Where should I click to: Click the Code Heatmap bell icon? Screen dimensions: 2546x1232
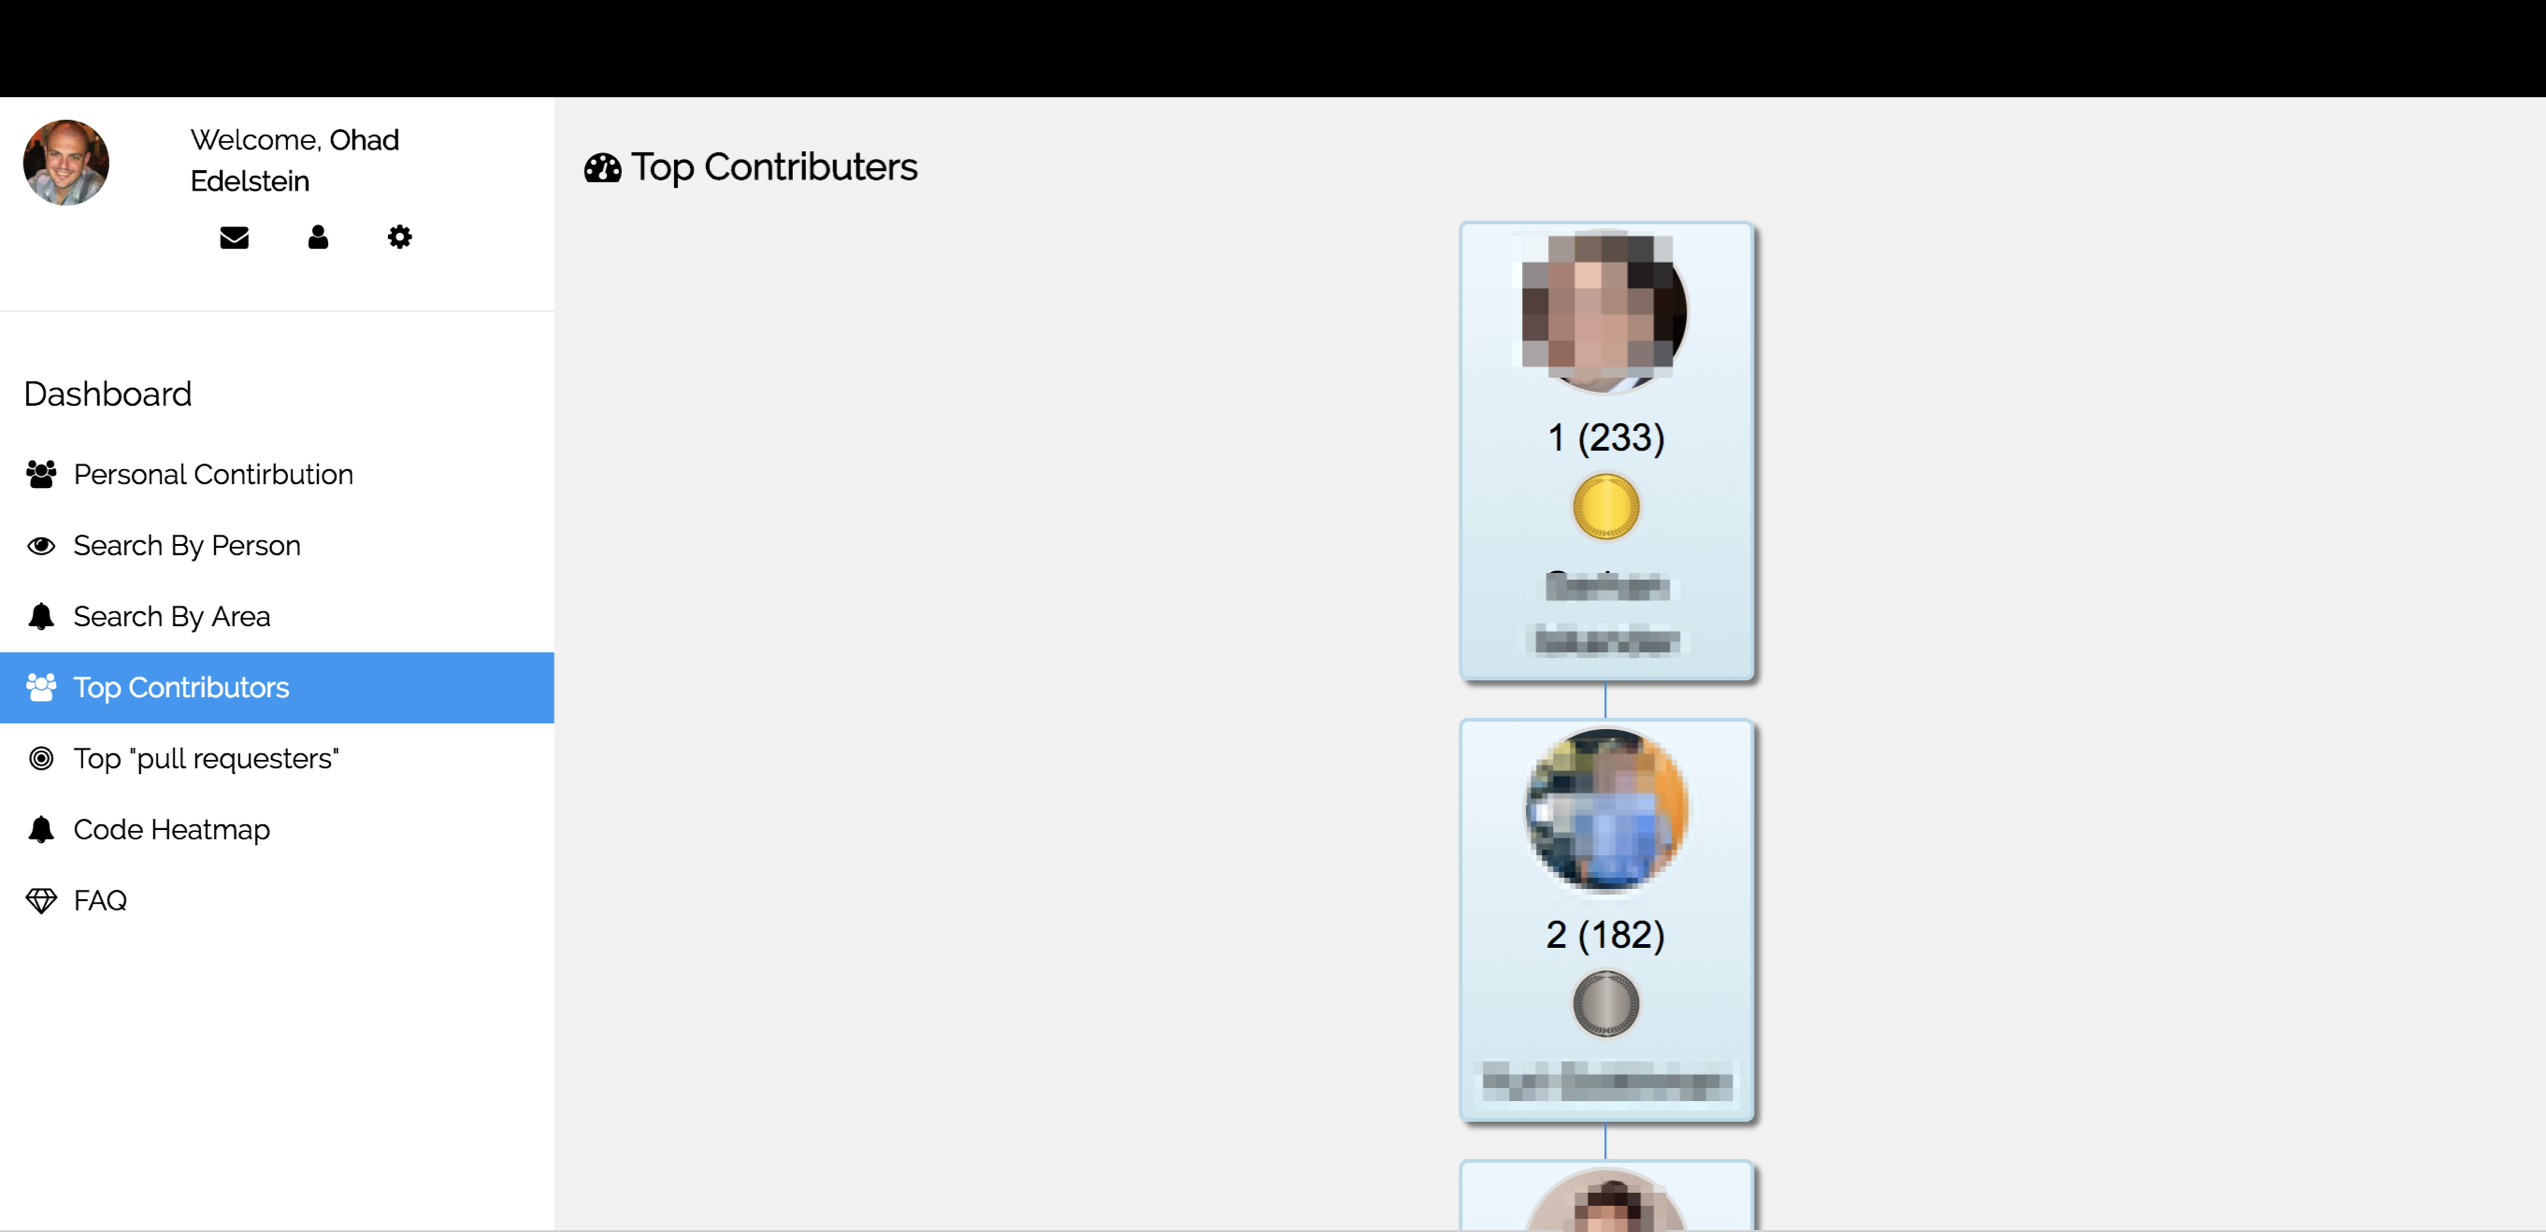[39, 829]
